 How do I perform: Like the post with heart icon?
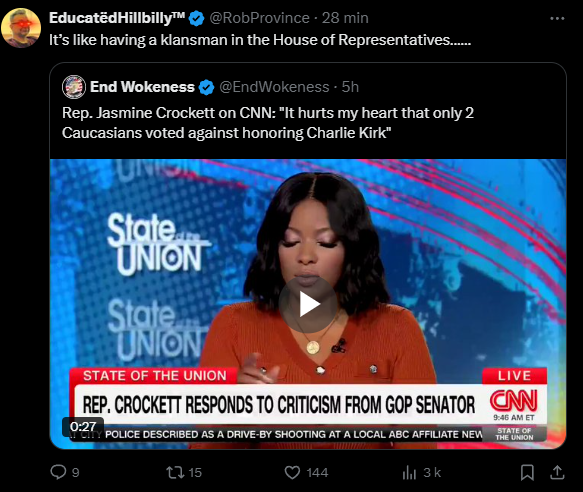(292, 472)
